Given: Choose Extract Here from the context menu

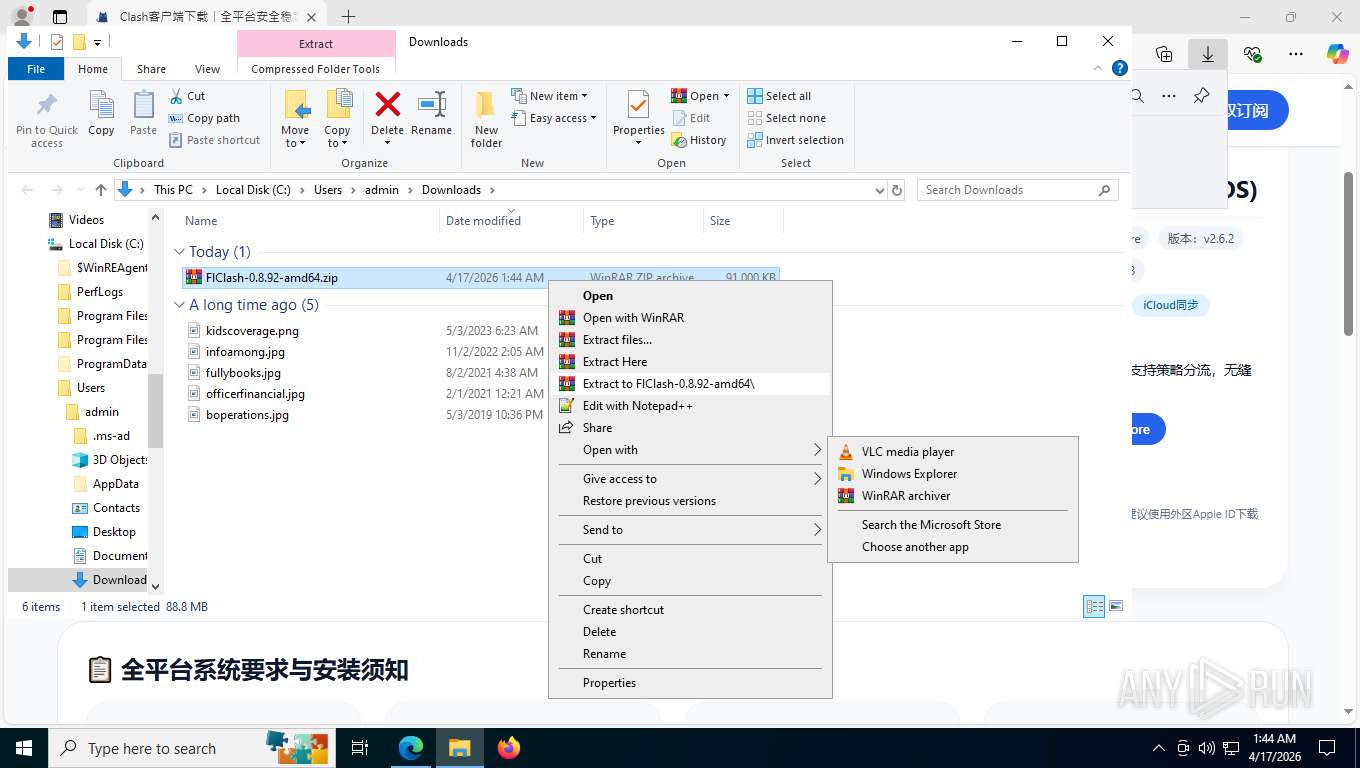Looking at the screenshot, I should point(691,362).
